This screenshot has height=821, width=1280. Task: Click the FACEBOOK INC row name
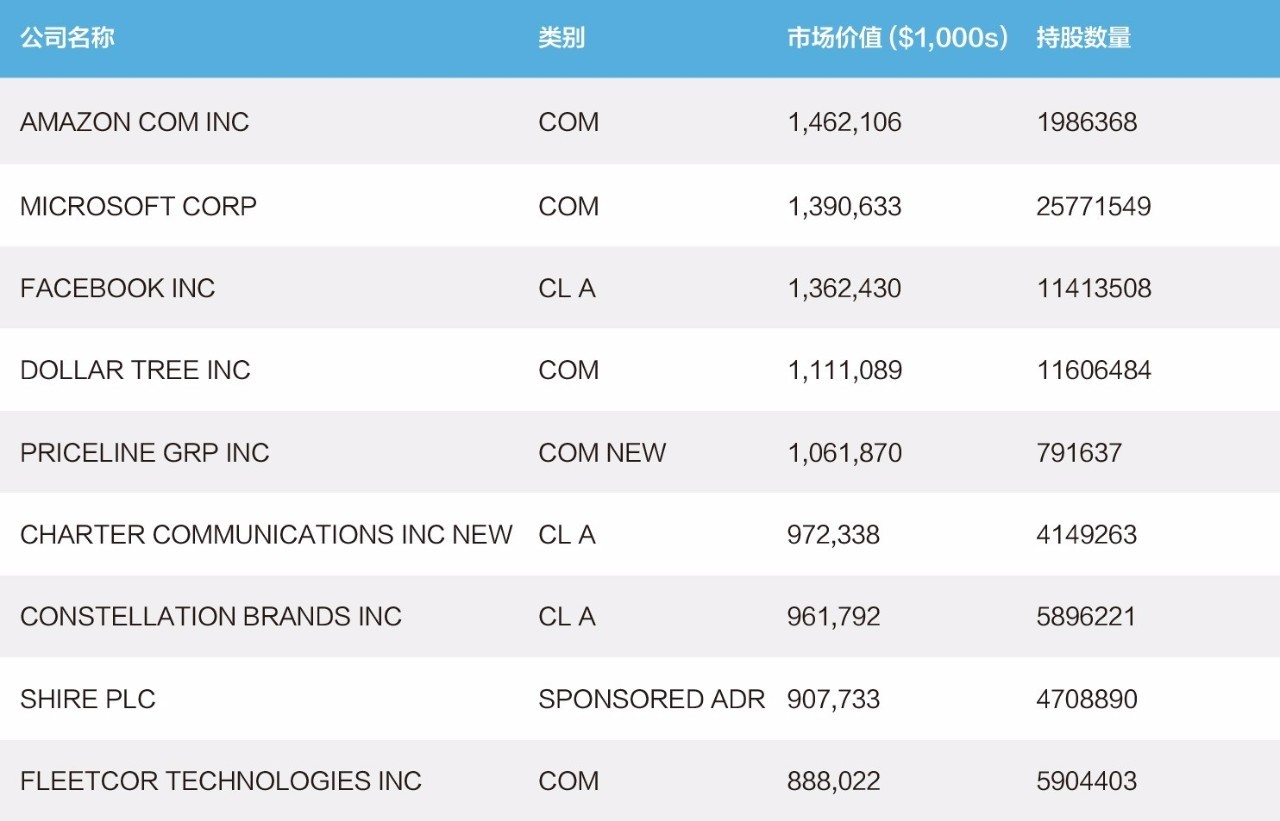(x=117, y=288)
